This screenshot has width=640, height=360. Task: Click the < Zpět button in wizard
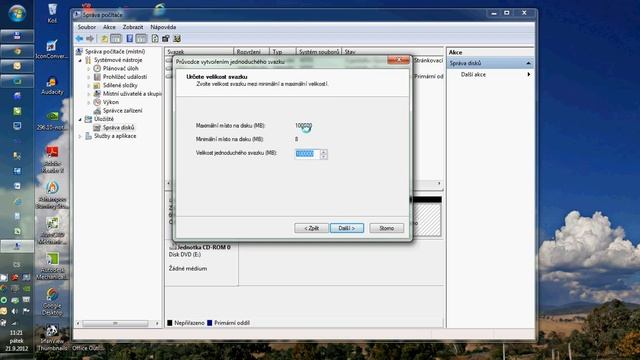point(311,228)
